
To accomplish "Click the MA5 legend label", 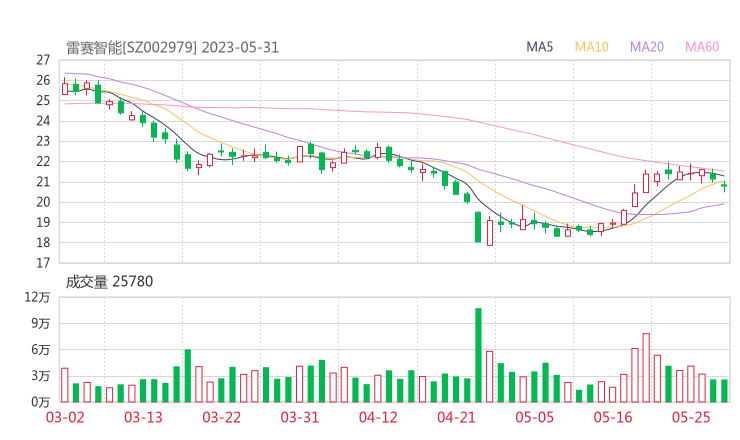I will [x=539, y=47].
